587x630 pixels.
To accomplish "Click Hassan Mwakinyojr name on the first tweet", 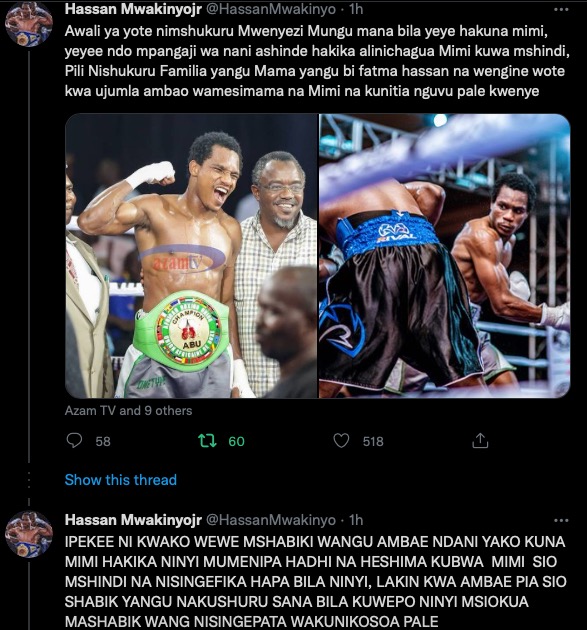I will click(x=133, y=9).
